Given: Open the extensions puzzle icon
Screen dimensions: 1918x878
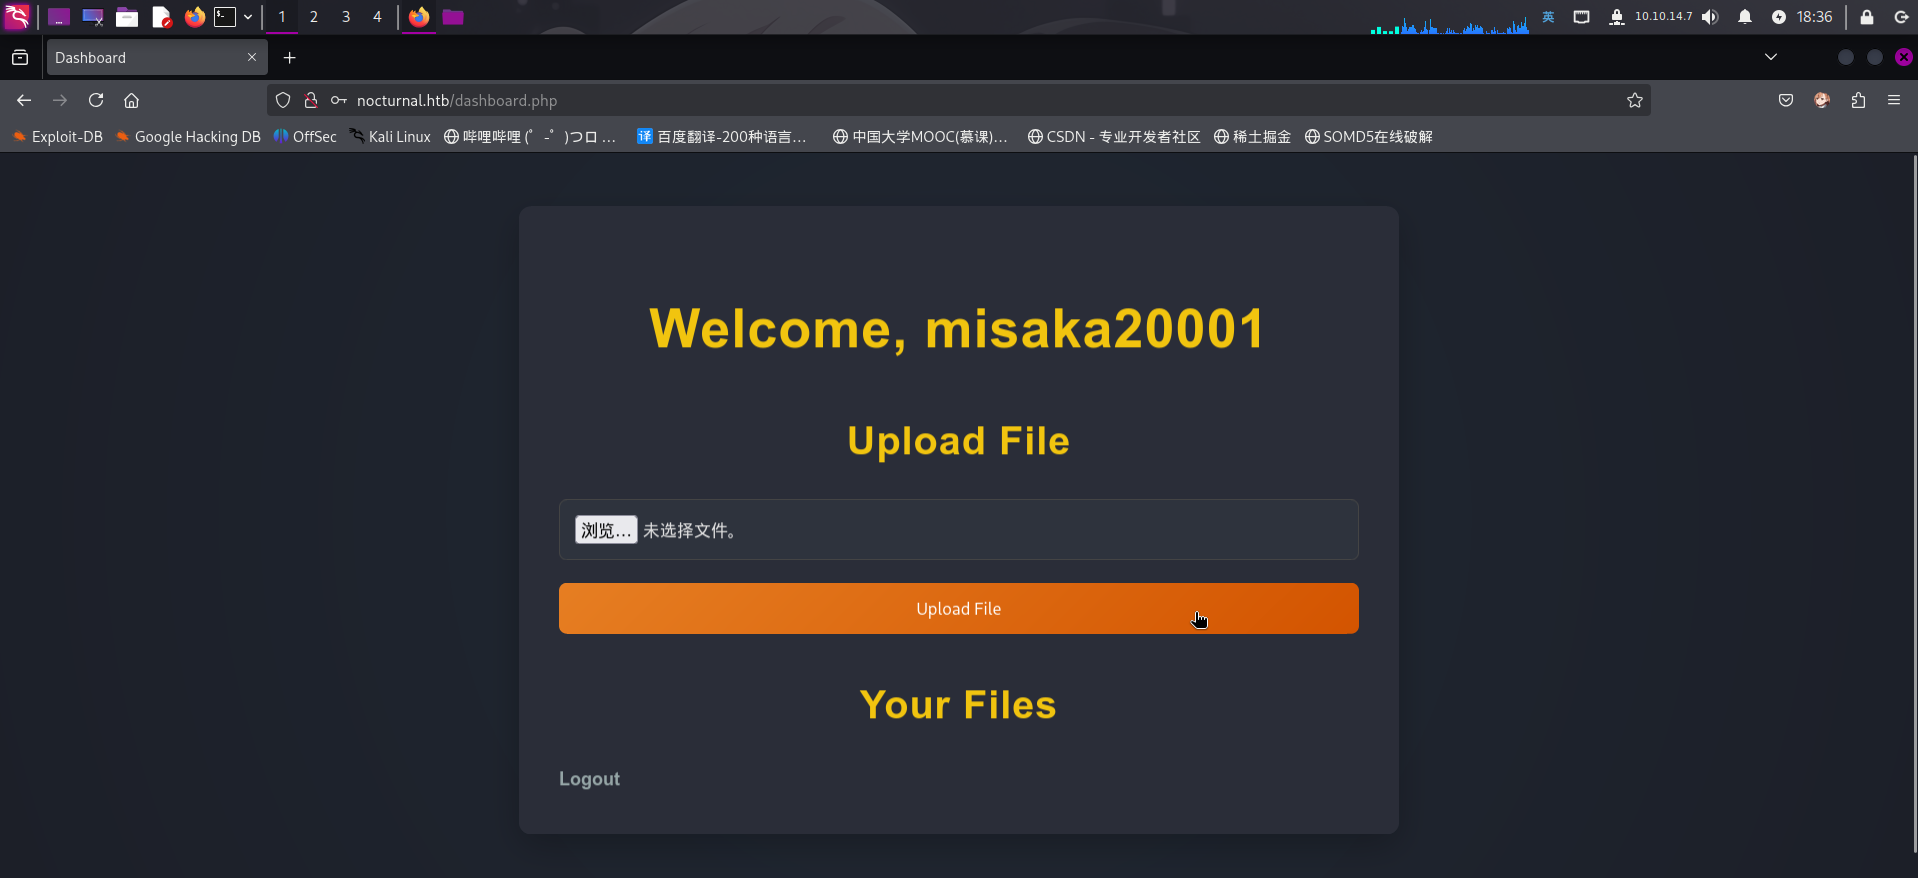Looking at the screenshot, I should (1858, 100).
